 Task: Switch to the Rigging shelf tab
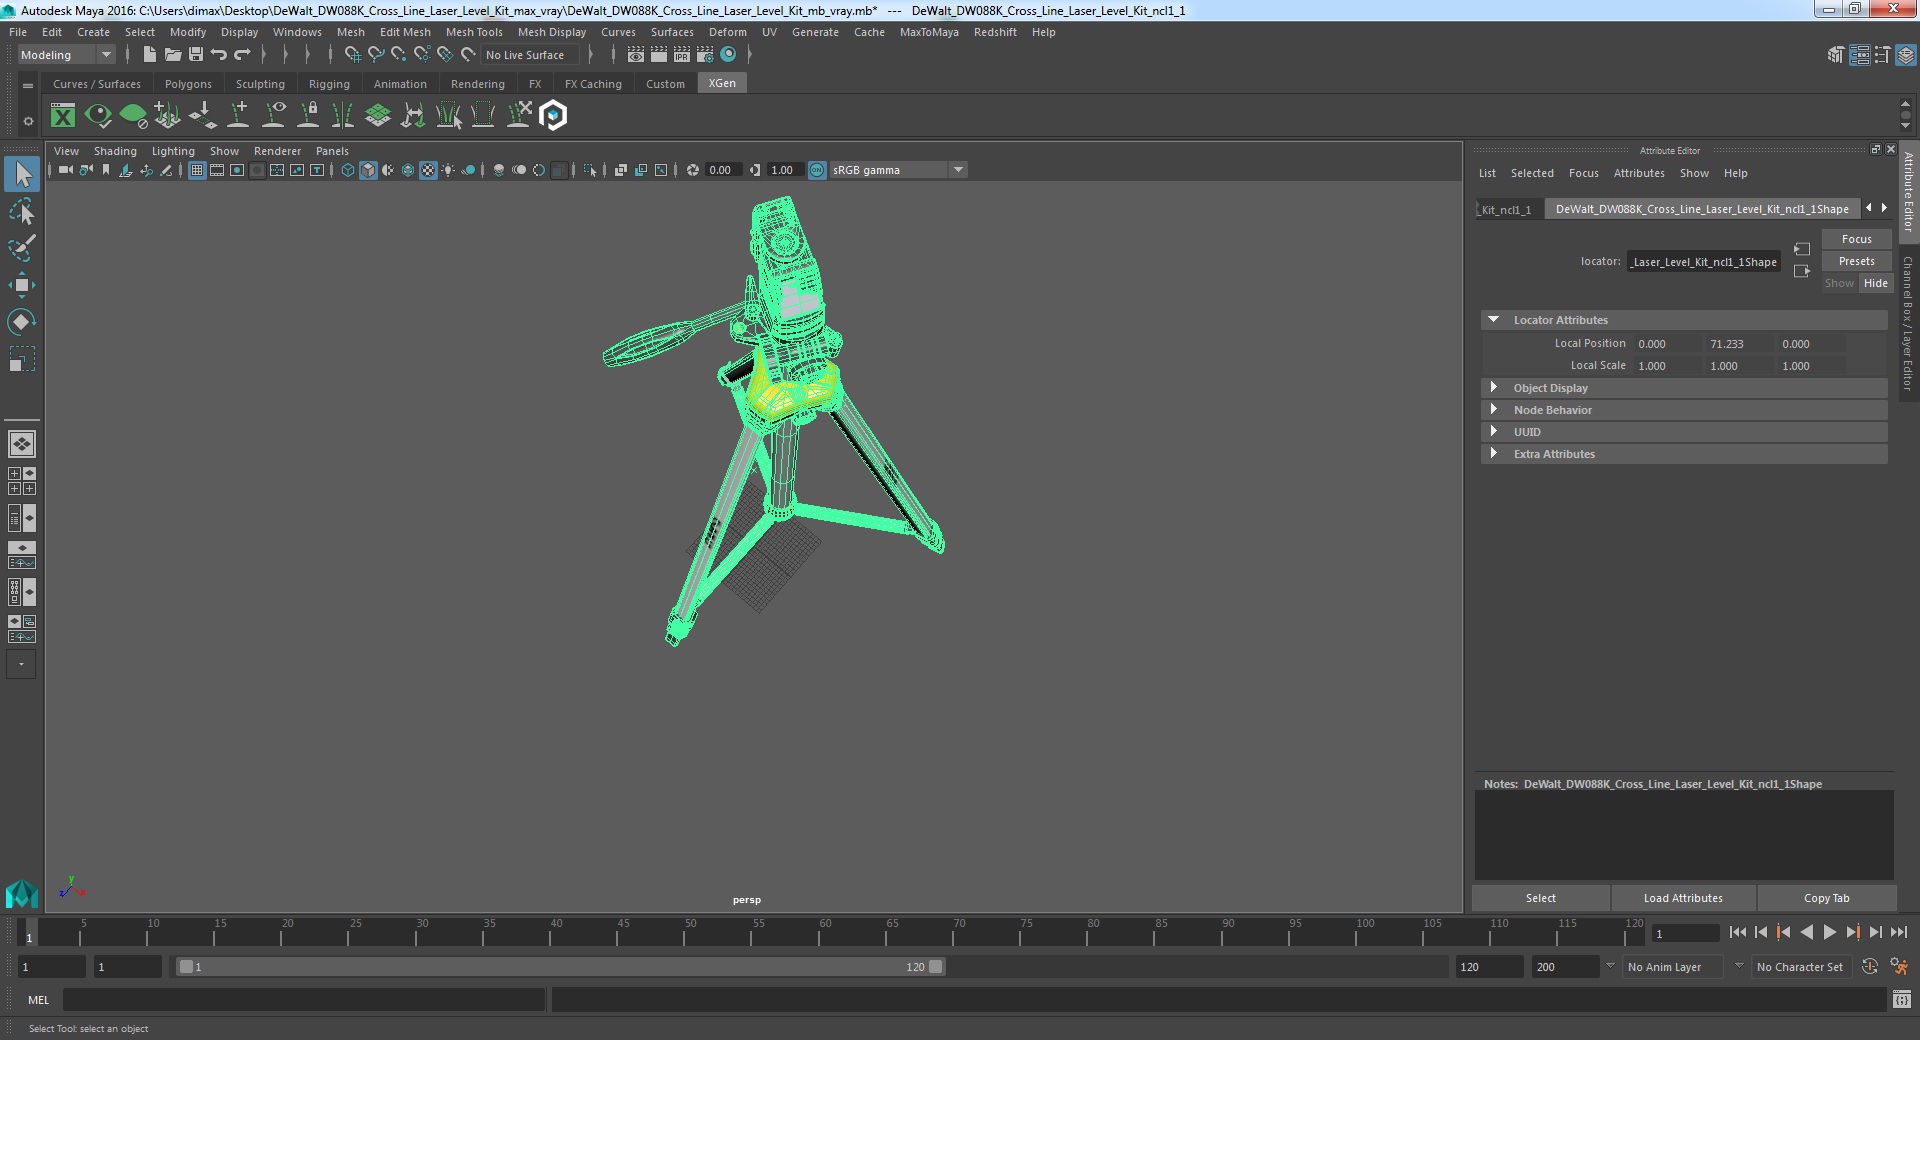click(x=329, y=84)
